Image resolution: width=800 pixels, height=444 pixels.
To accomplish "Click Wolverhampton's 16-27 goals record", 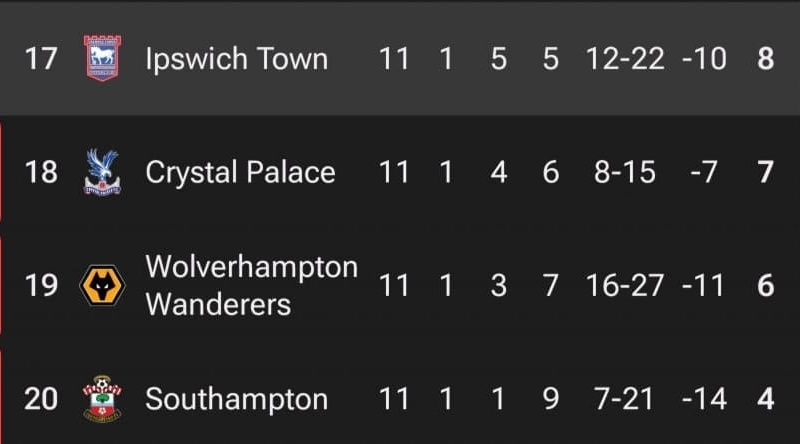I will tap(625, 286).
